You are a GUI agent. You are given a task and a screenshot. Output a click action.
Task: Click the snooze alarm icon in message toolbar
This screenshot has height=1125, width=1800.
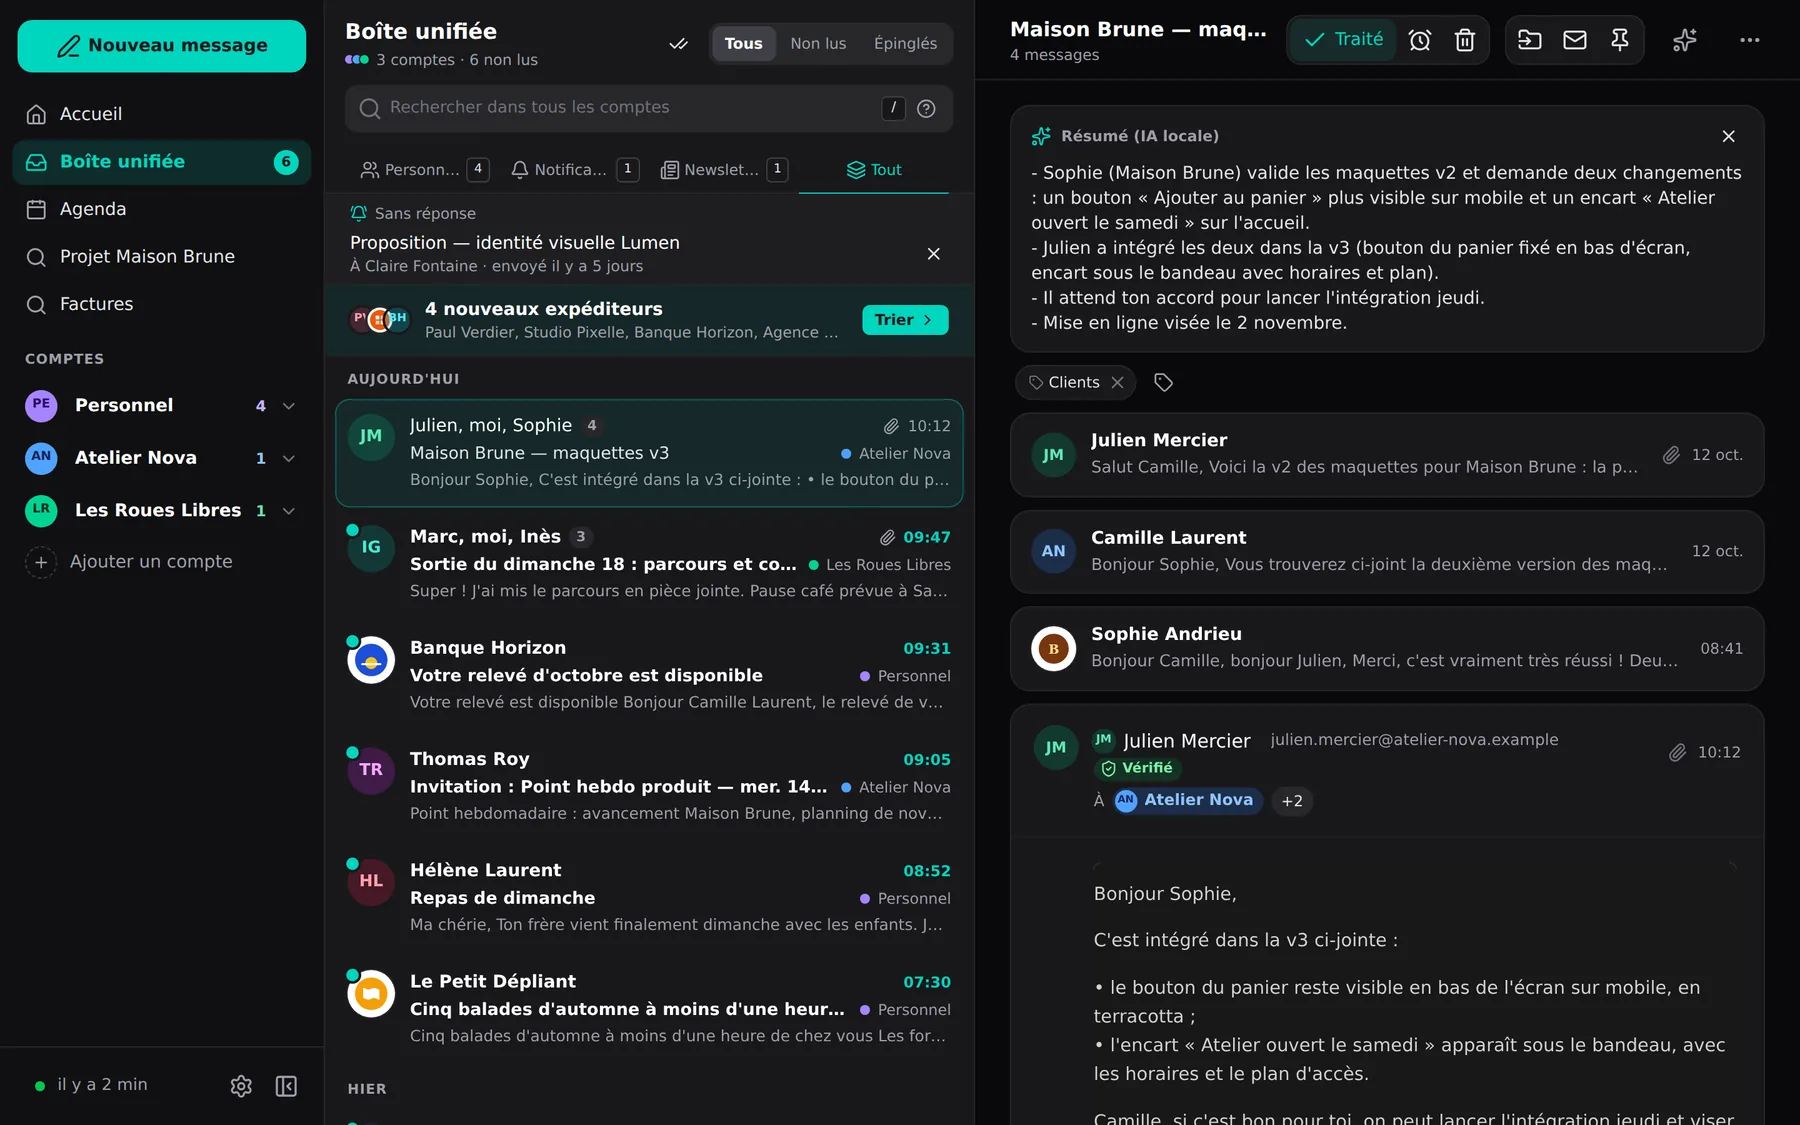coord(1420,40)
